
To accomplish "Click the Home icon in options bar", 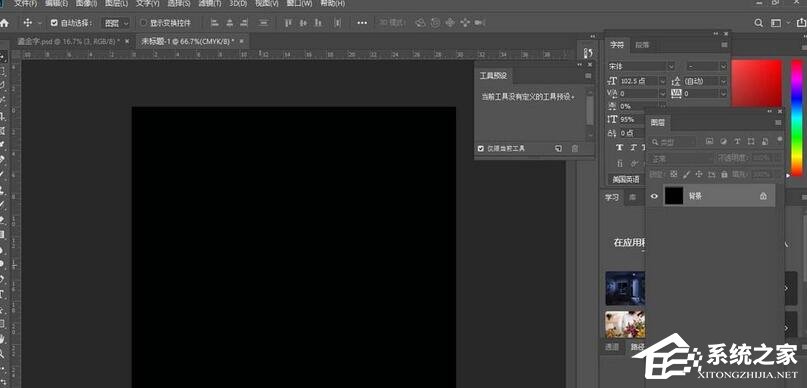I will (4, 23).
